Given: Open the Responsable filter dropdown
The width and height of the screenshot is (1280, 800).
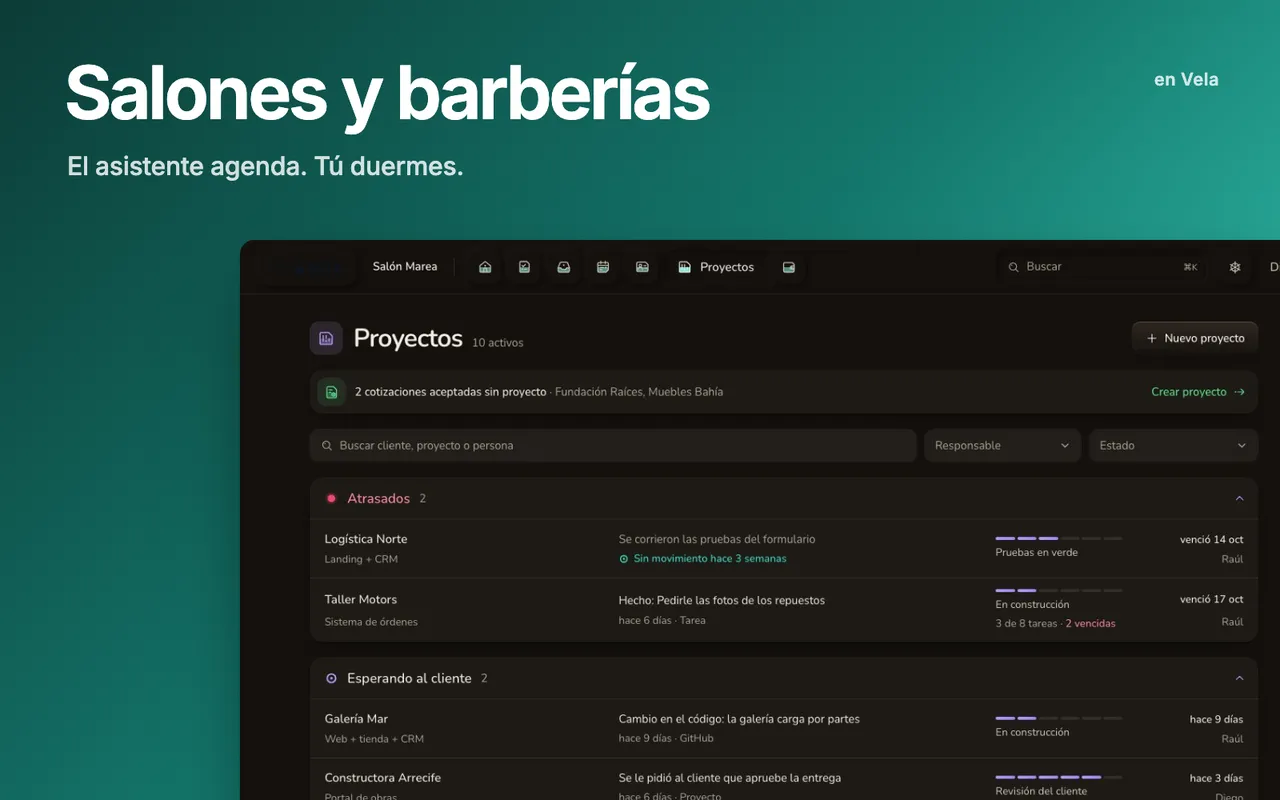Looking at the screenshot, I should pyautogui.click(x=1002, y=446).
